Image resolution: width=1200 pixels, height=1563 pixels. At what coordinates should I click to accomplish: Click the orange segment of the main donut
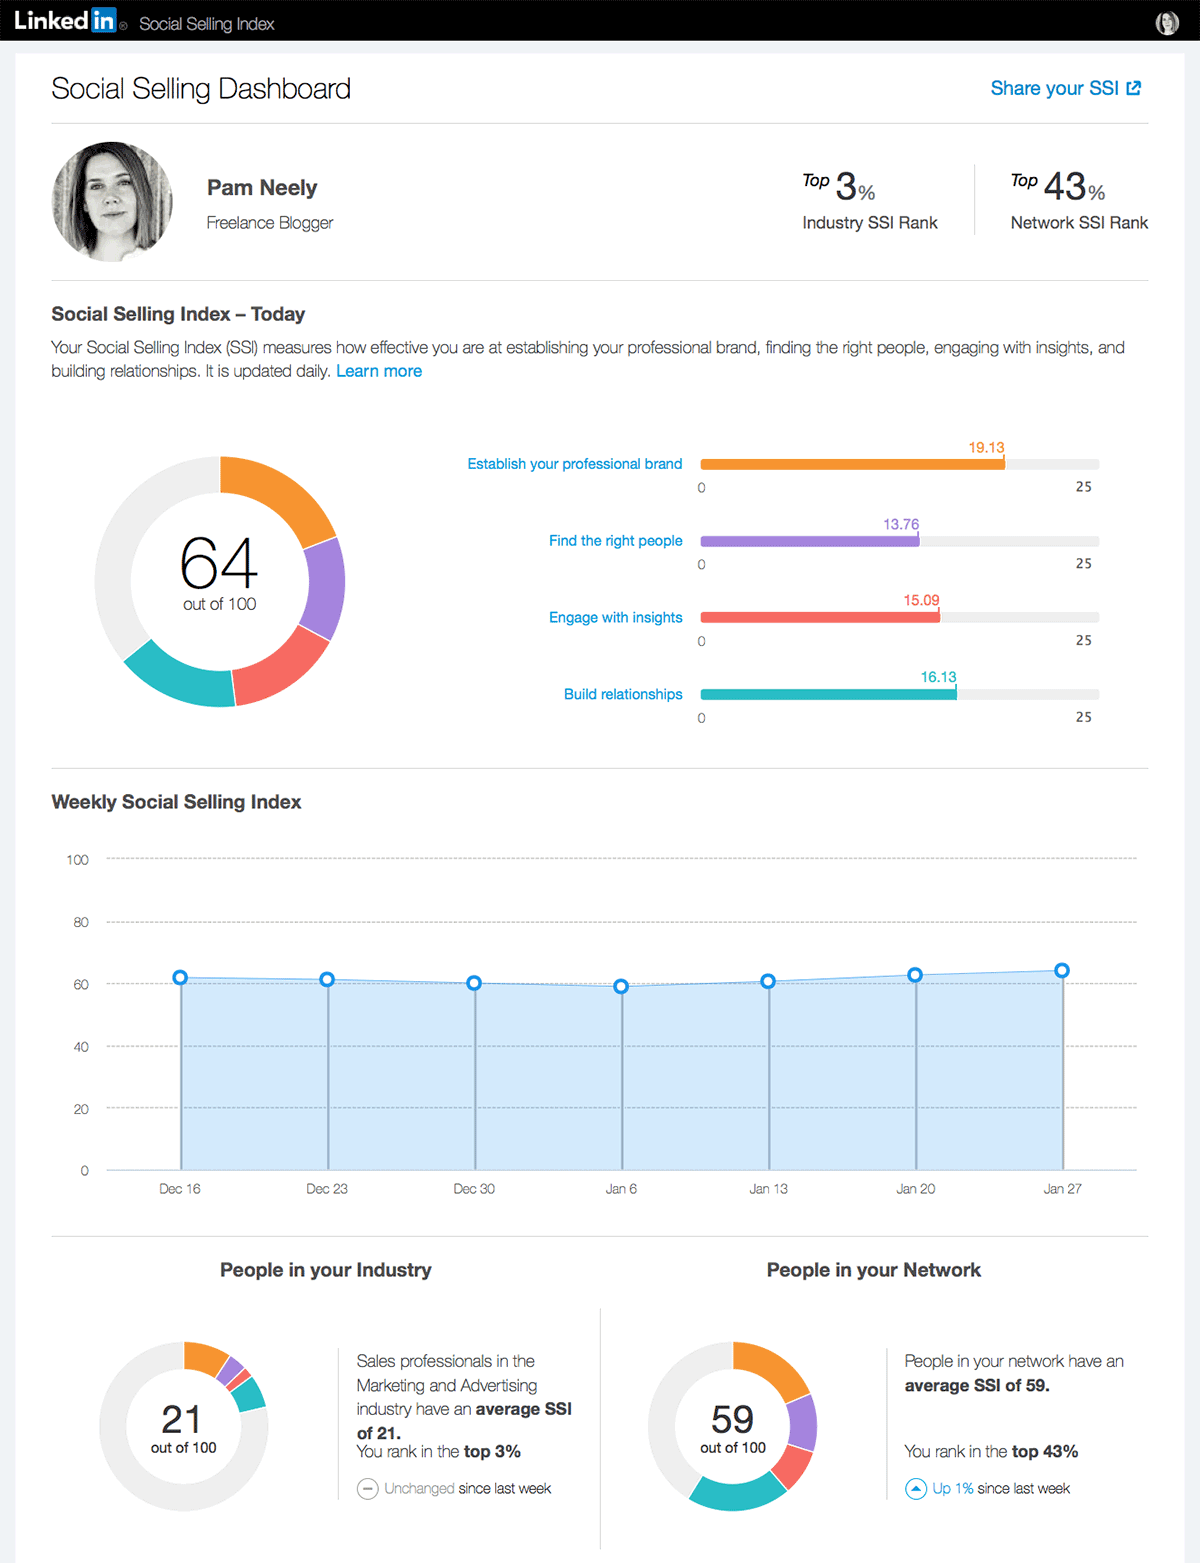(x=282, y=494)
